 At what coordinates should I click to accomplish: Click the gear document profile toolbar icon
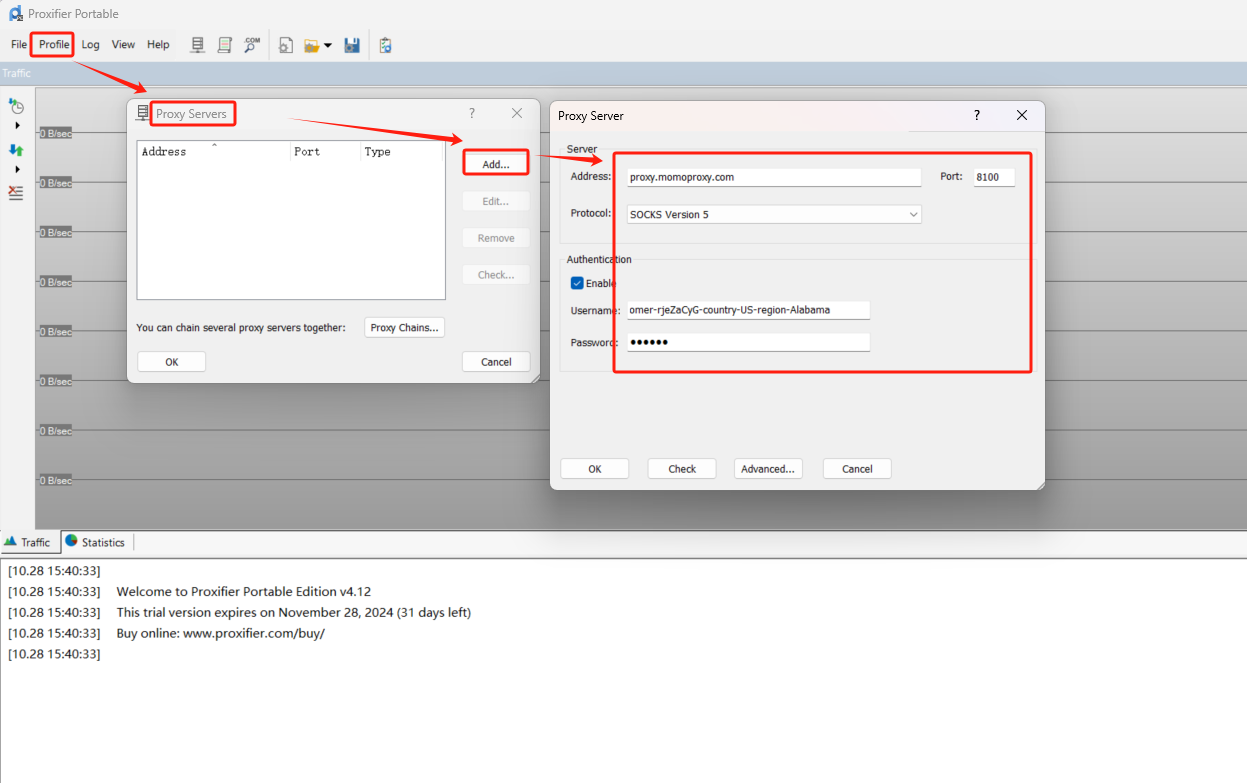click(x=286, y=45)
